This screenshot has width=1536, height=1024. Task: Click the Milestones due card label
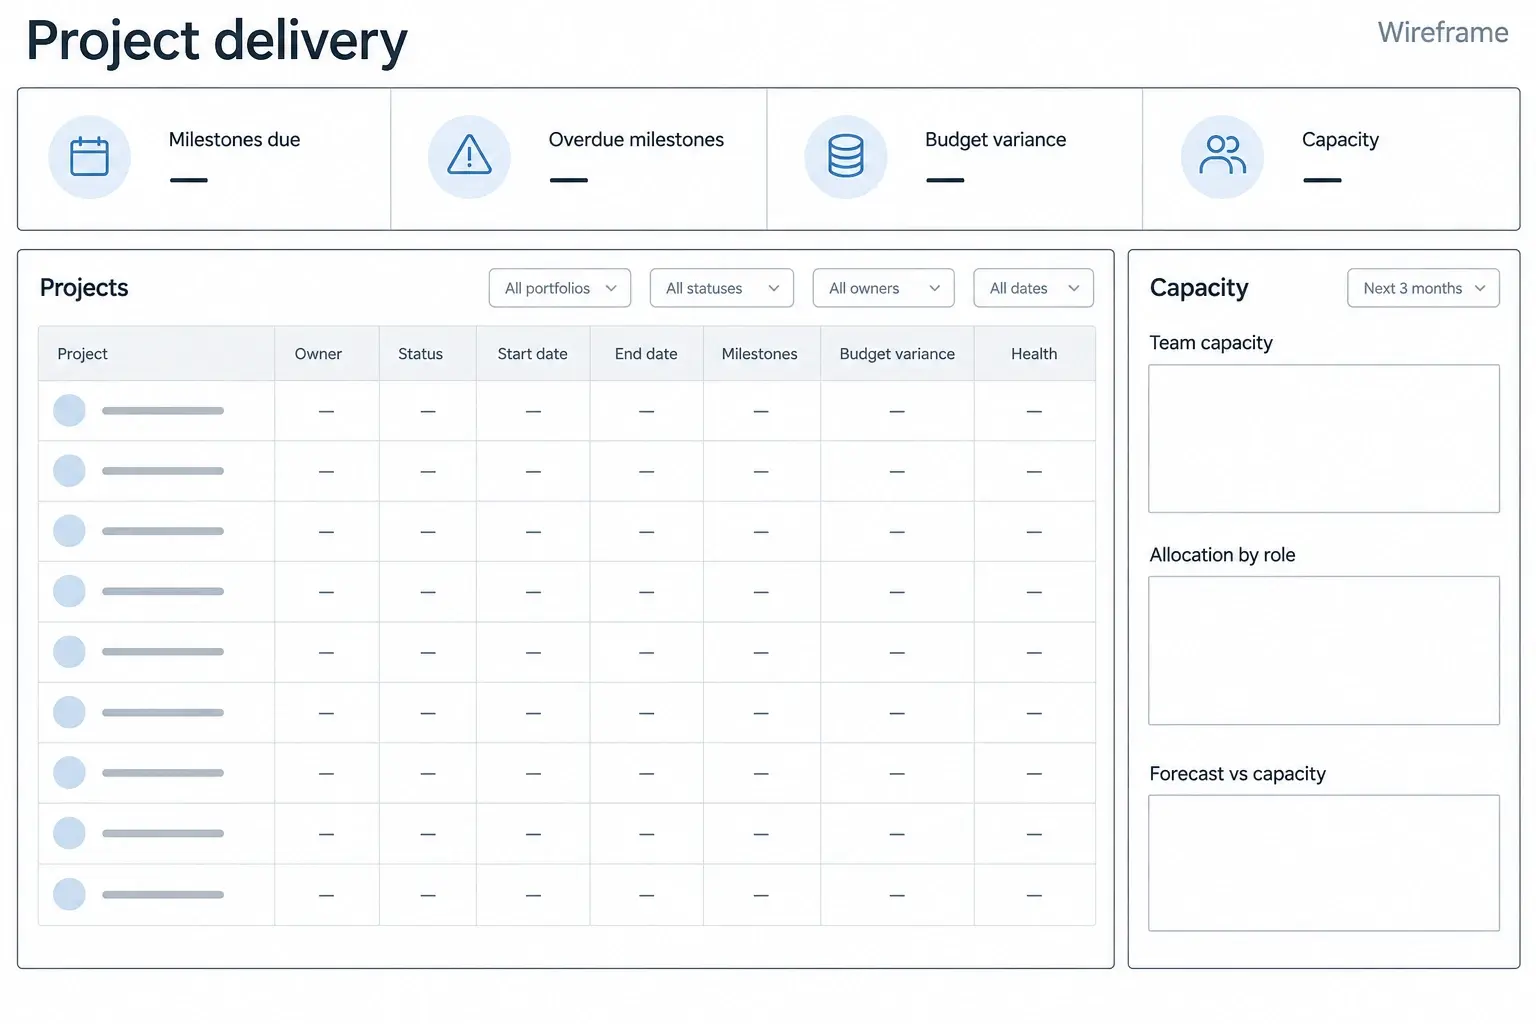tap(234, 140)
